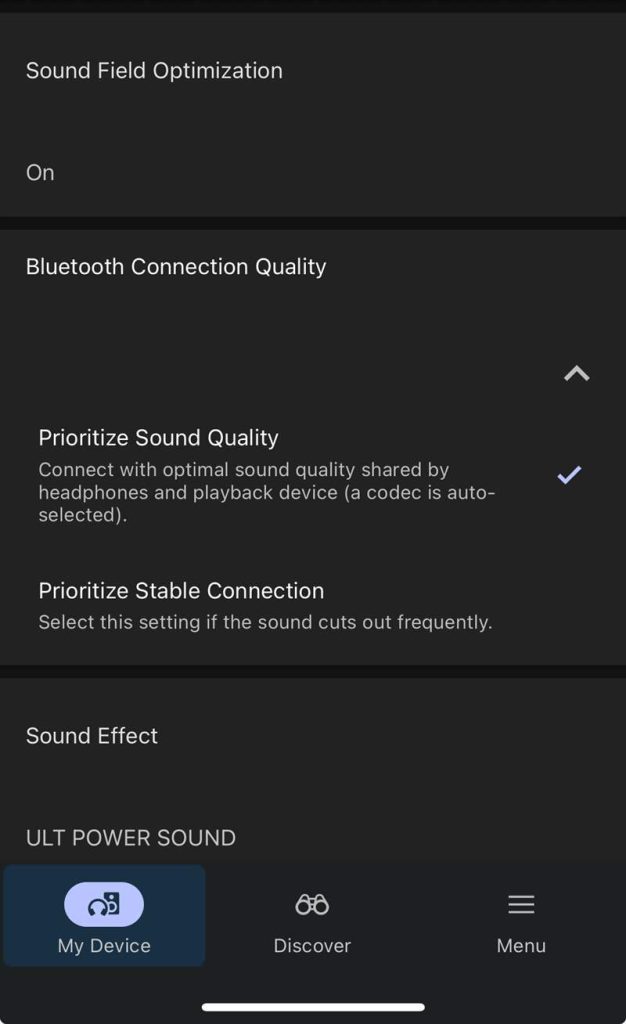Switch to the My Device tab label

coord(104,946)
